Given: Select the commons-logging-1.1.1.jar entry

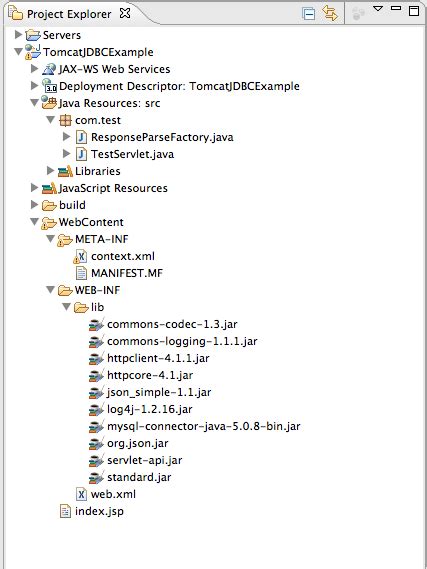Looking at the screenshot, I should [182, 341].
